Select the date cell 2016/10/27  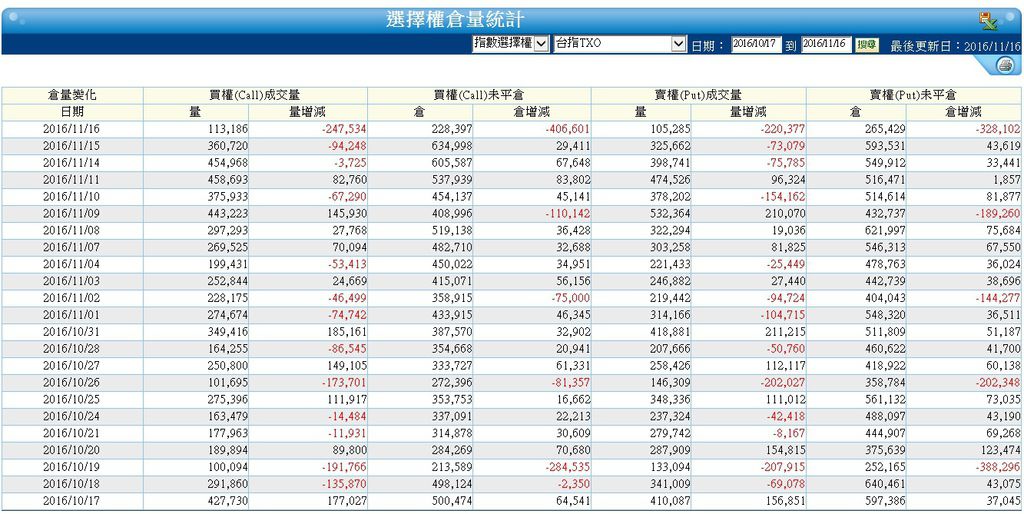click(71, 366)
